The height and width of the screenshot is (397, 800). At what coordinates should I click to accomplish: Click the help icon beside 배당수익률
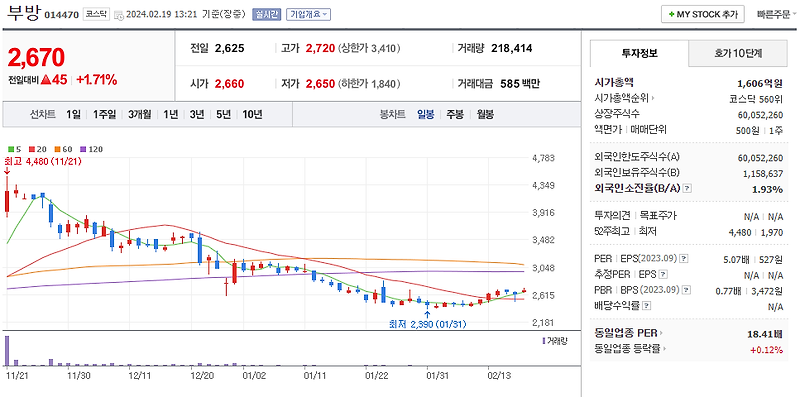646,306
